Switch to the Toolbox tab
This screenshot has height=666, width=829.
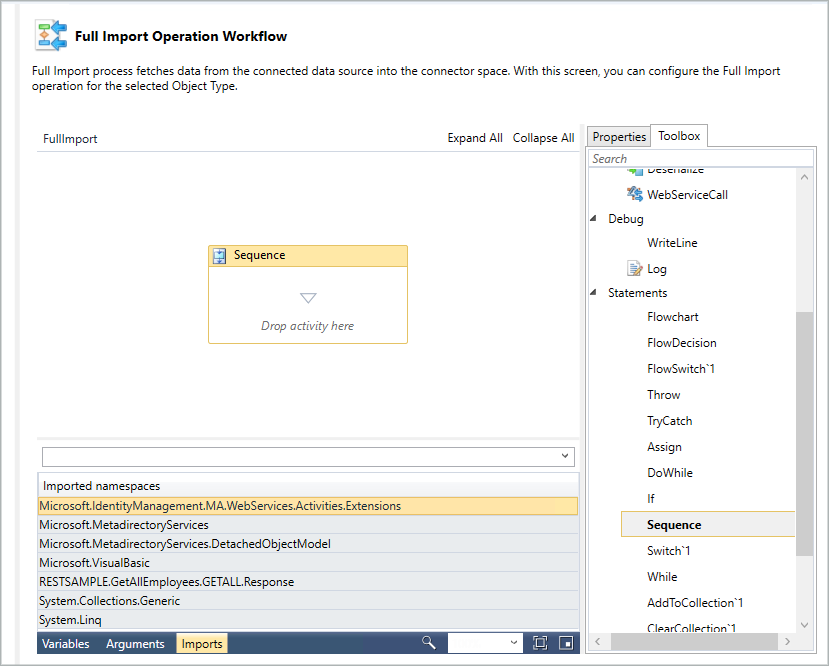[679, 136]
